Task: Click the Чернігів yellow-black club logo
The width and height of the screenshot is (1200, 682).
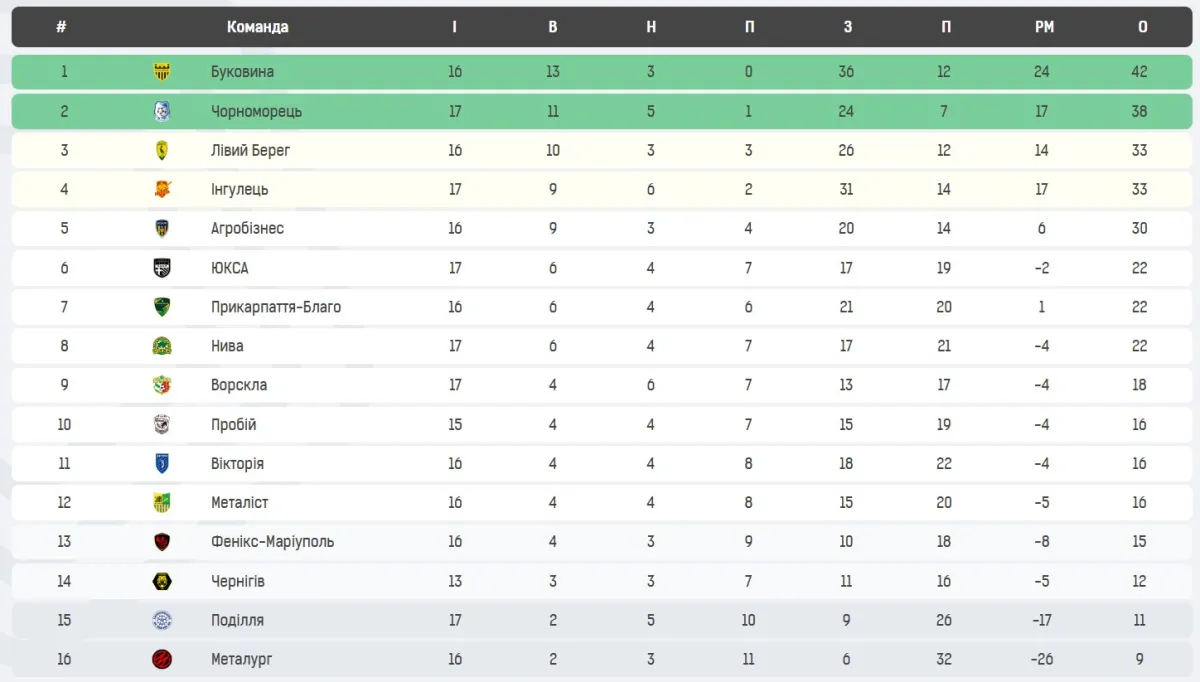Action: [162, 581]
